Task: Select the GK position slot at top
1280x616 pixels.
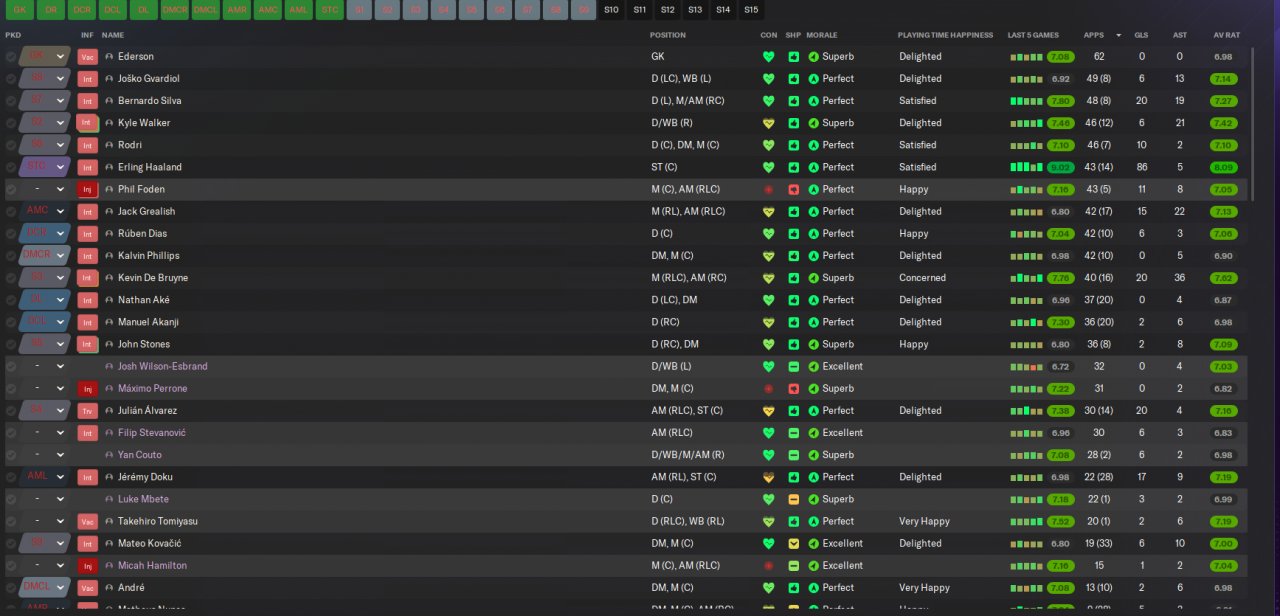Action: click(x=20, y=10)
